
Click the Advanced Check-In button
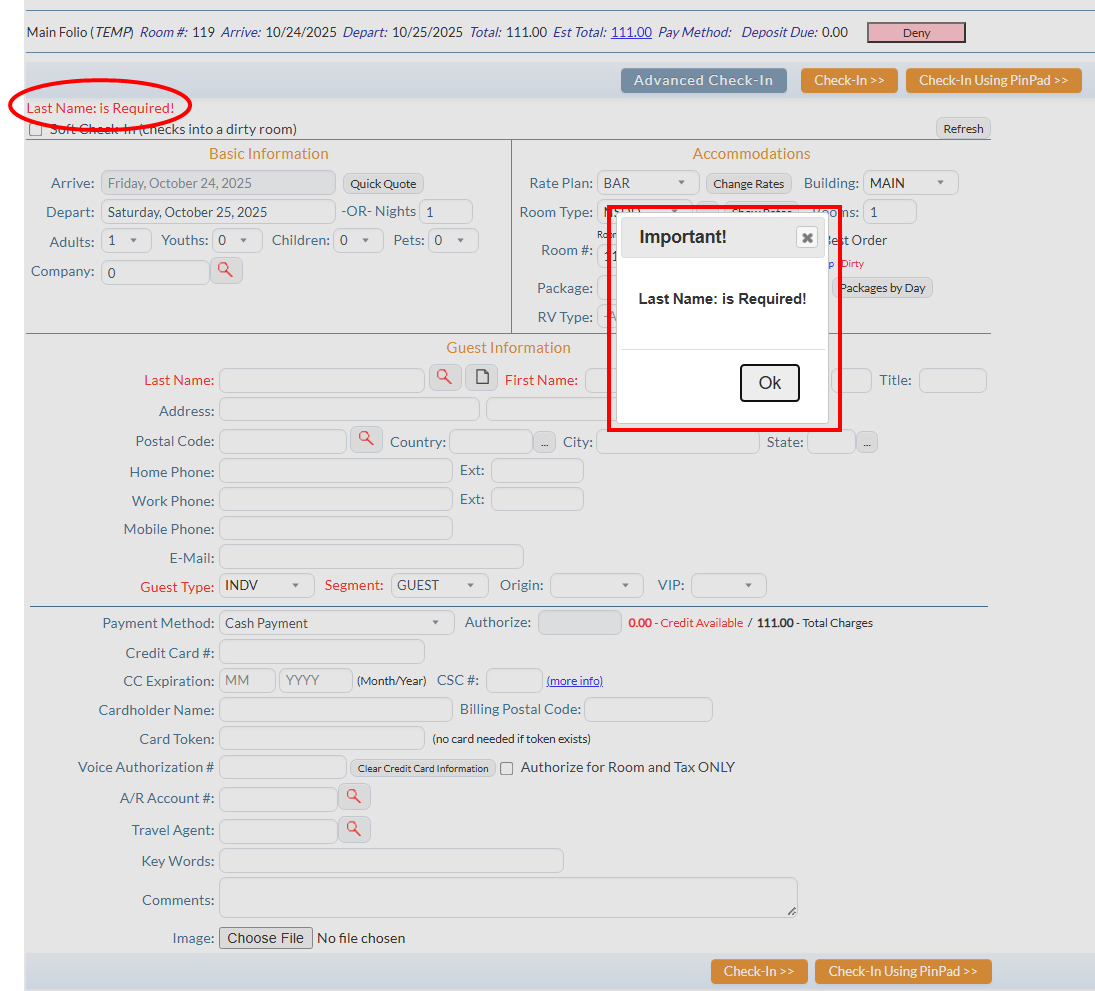click(x=703, y=81)
